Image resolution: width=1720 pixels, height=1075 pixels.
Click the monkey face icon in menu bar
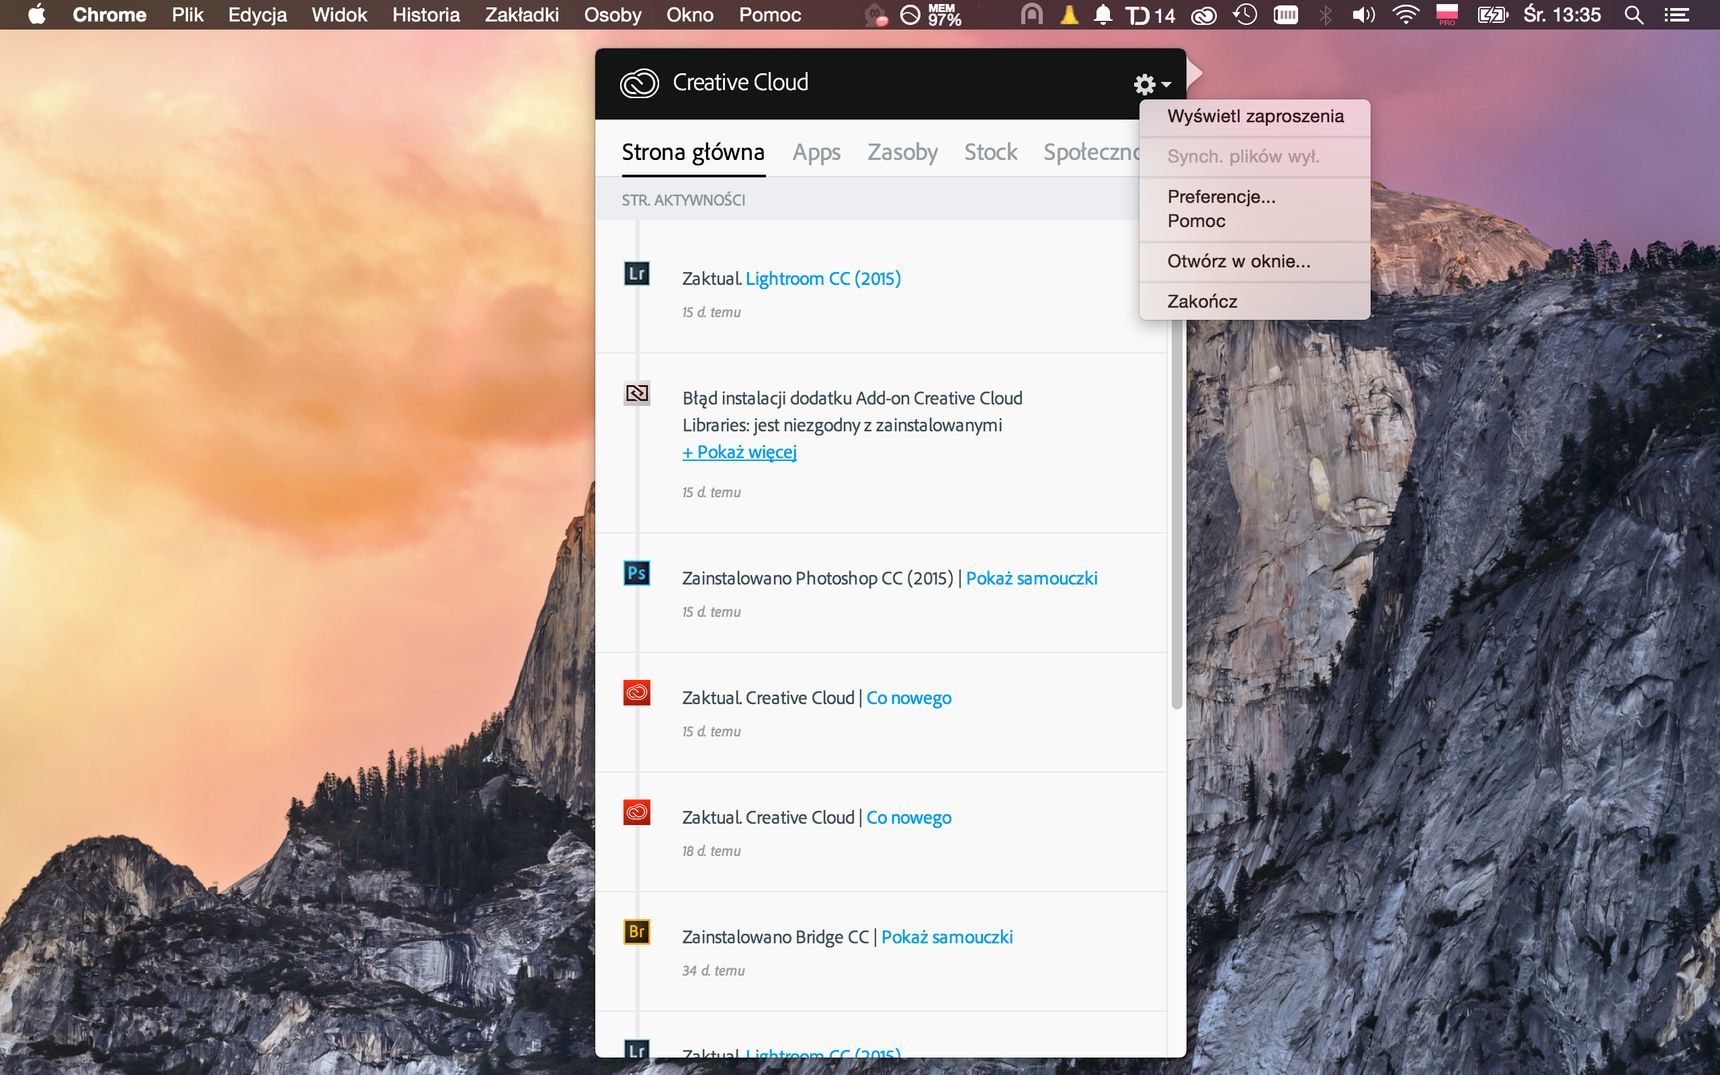click(876, 15)
